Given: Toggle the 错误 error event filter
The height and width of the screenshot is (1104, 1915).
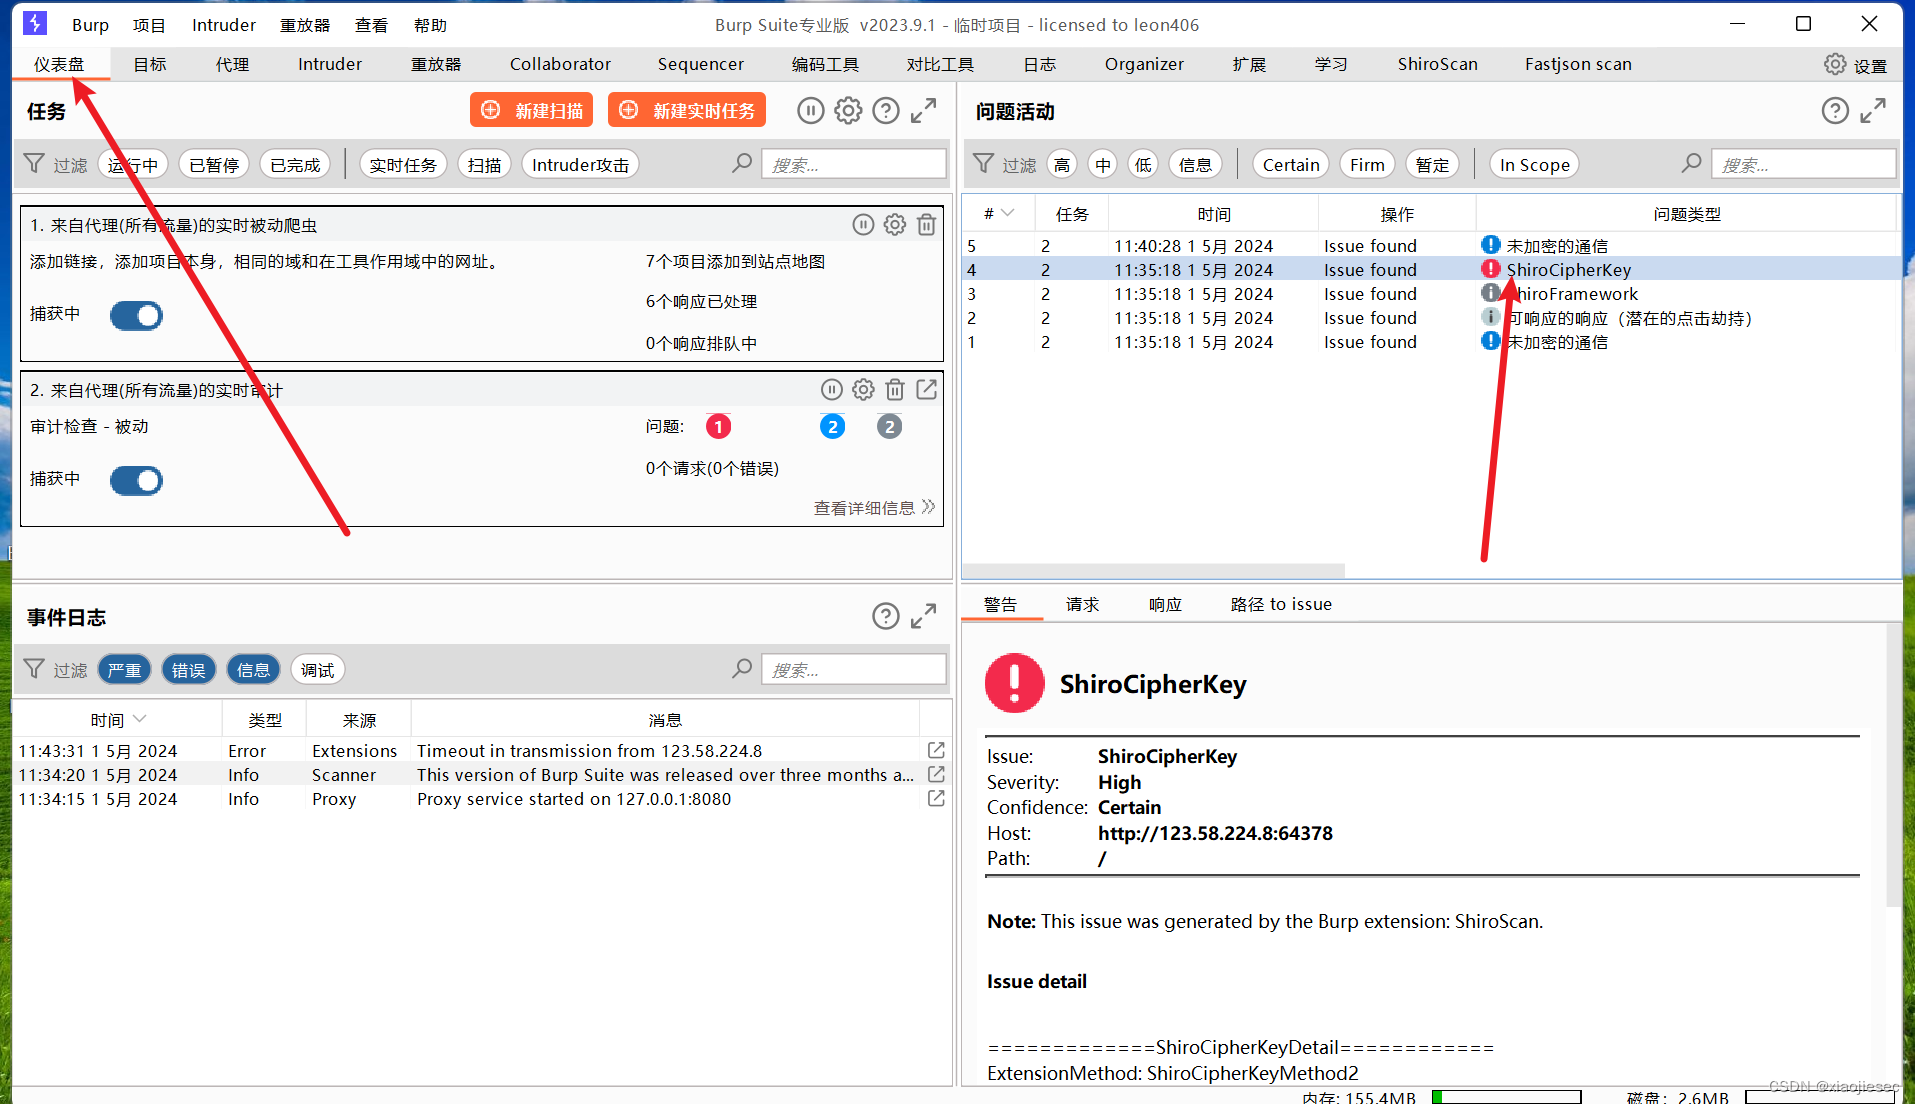Looking at the screenshot, I should point(188,670).
